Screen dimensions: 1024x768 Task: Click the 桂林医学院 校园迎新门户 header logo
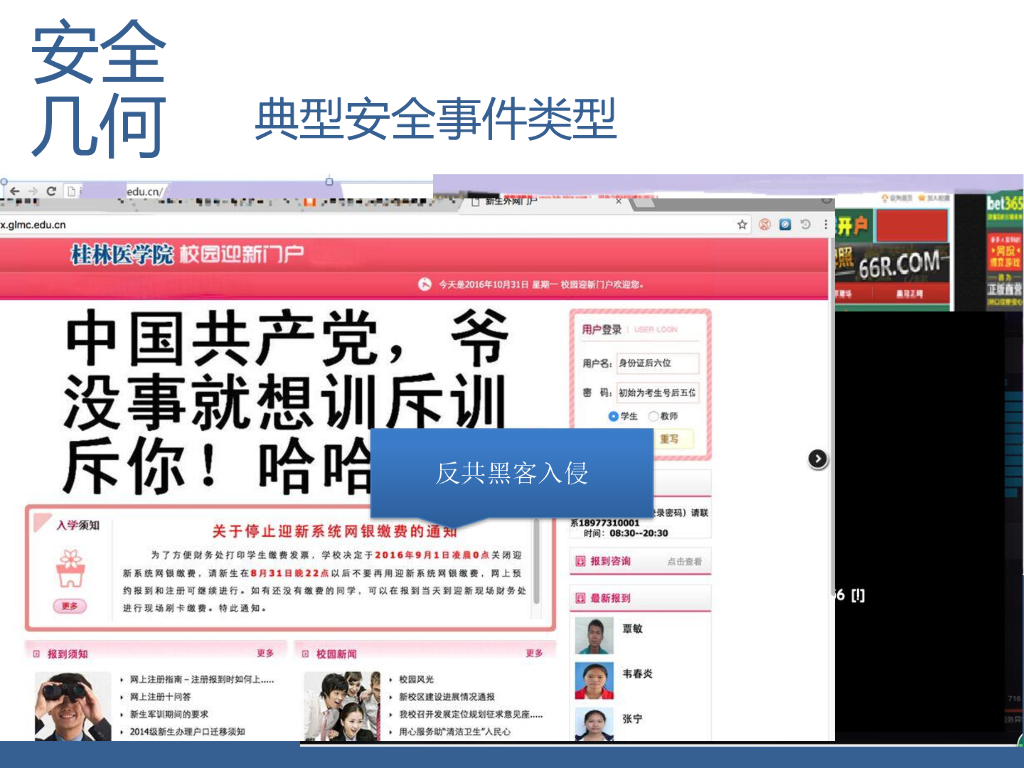187,254
